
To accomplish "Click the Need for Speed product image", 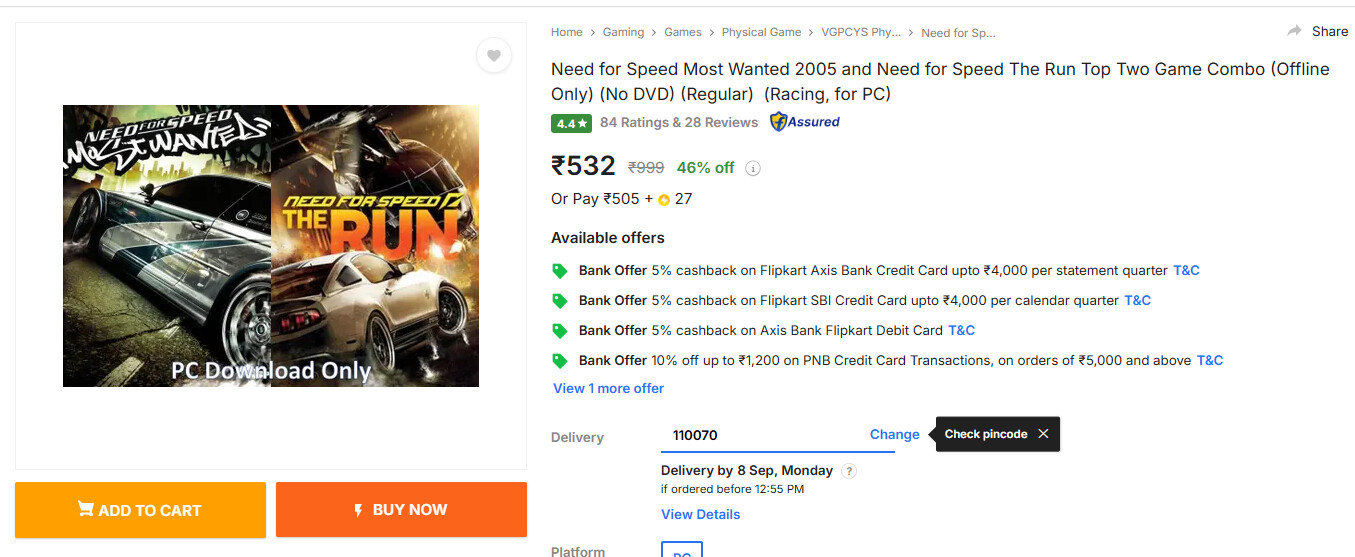I will click(271, 246).
